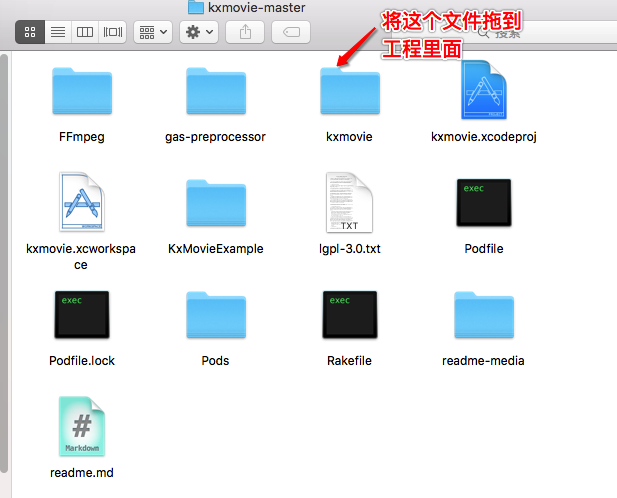Select the kxmovie folder icon
The height and width of the screenshot is (498, 617).
350,91
